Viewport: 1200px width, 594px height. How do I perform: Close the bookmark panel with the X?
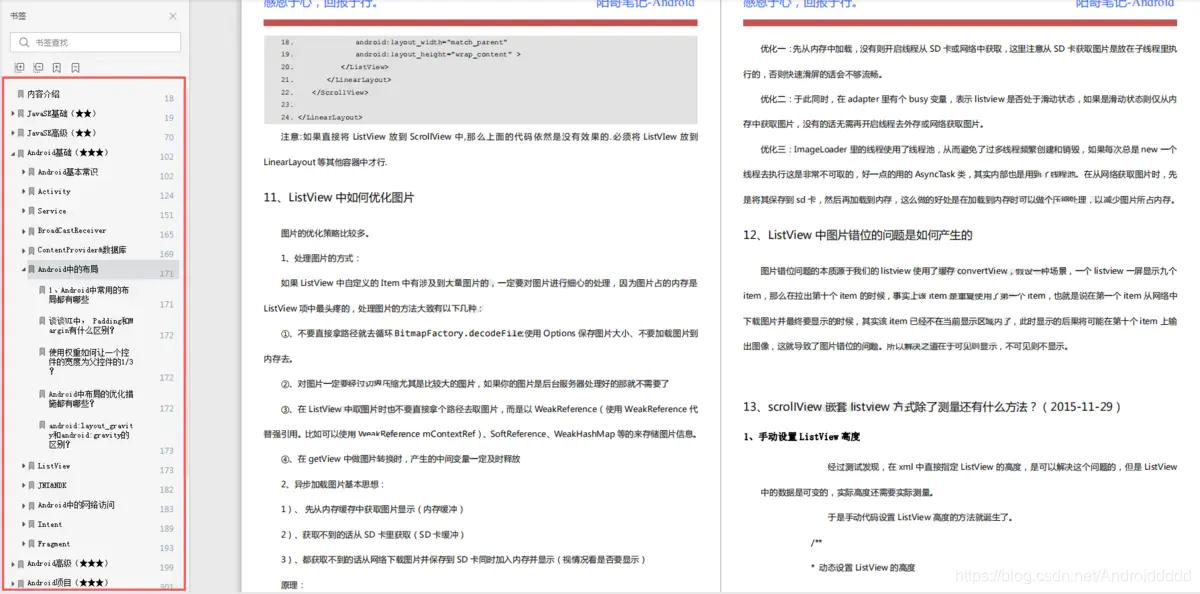click(172, 16)
